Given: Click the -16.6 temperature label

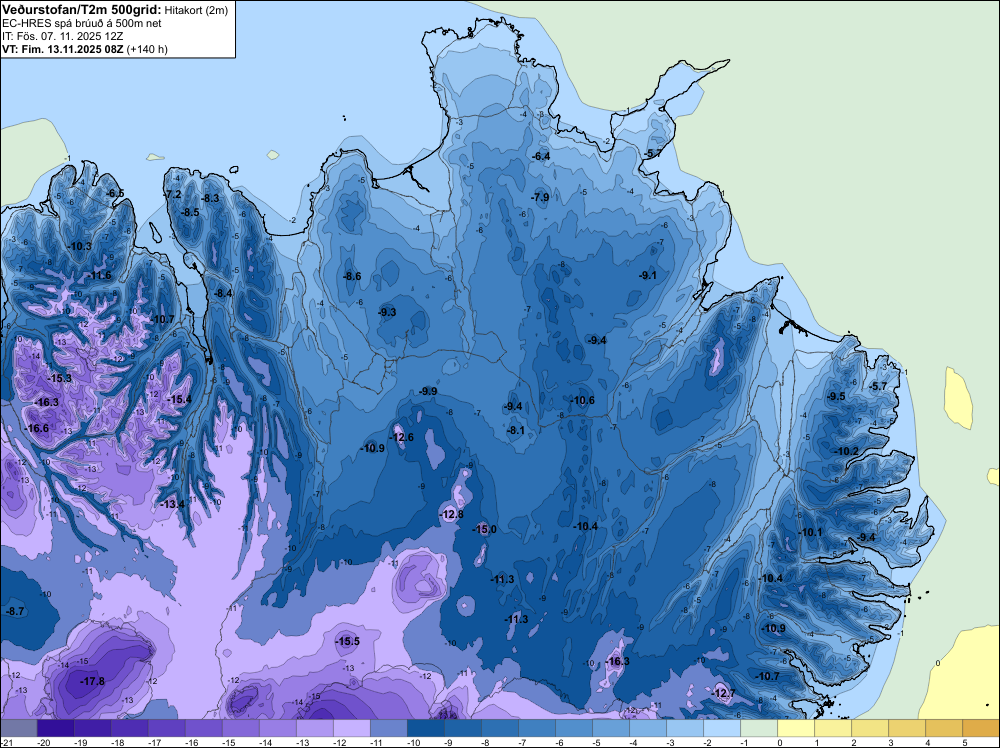Looking at the screenshot, I should point(37,429).
